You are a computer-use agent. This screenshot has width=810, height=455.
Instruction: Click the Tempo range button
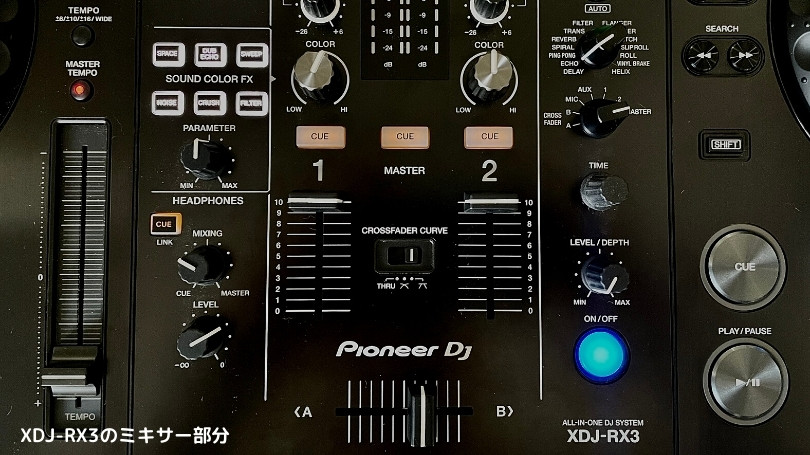(x=82, y=36)
